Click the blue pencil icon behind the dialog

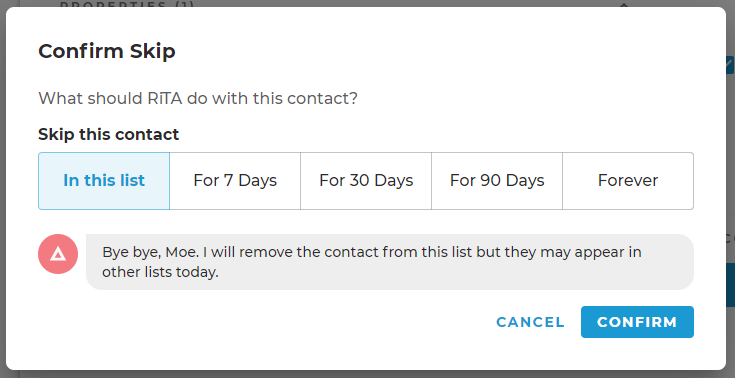pyautogui.click(x=730, y=65)
